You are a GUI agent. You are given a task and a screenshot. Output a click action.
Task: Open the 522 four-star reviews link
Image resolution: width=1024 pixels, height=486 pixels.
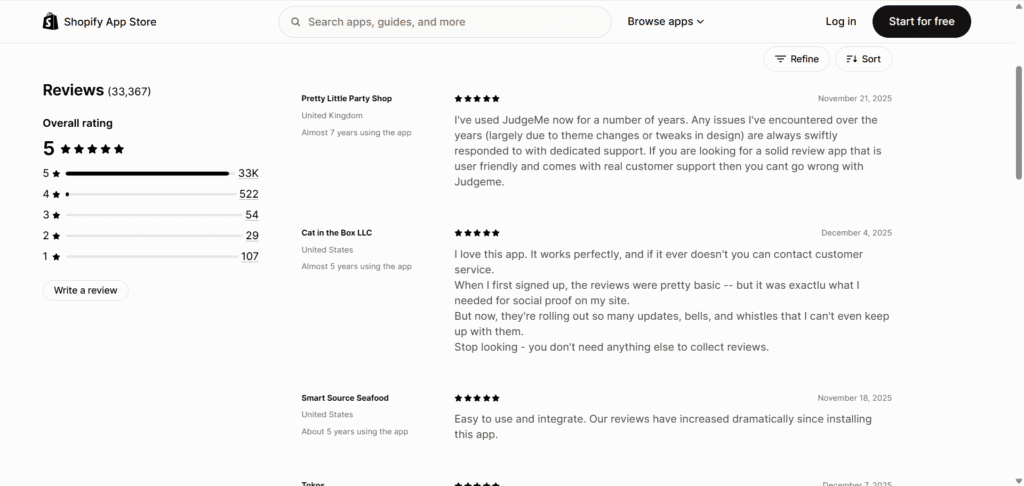[249, 194]
